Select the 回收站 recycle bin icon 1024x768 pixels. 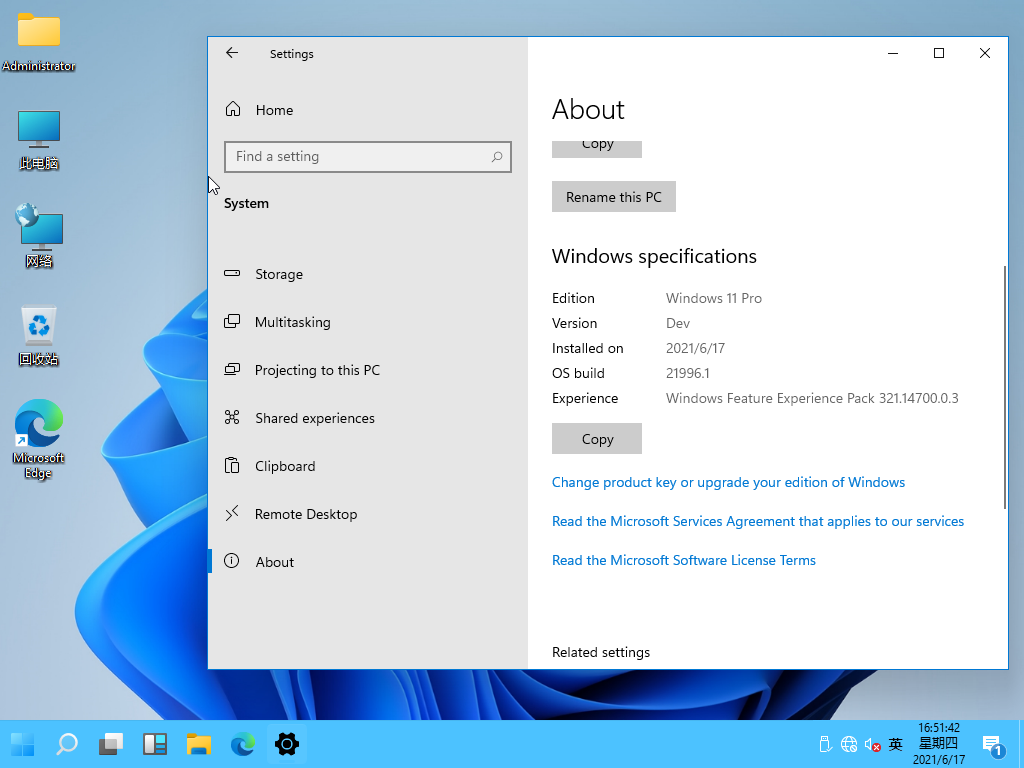39,336
